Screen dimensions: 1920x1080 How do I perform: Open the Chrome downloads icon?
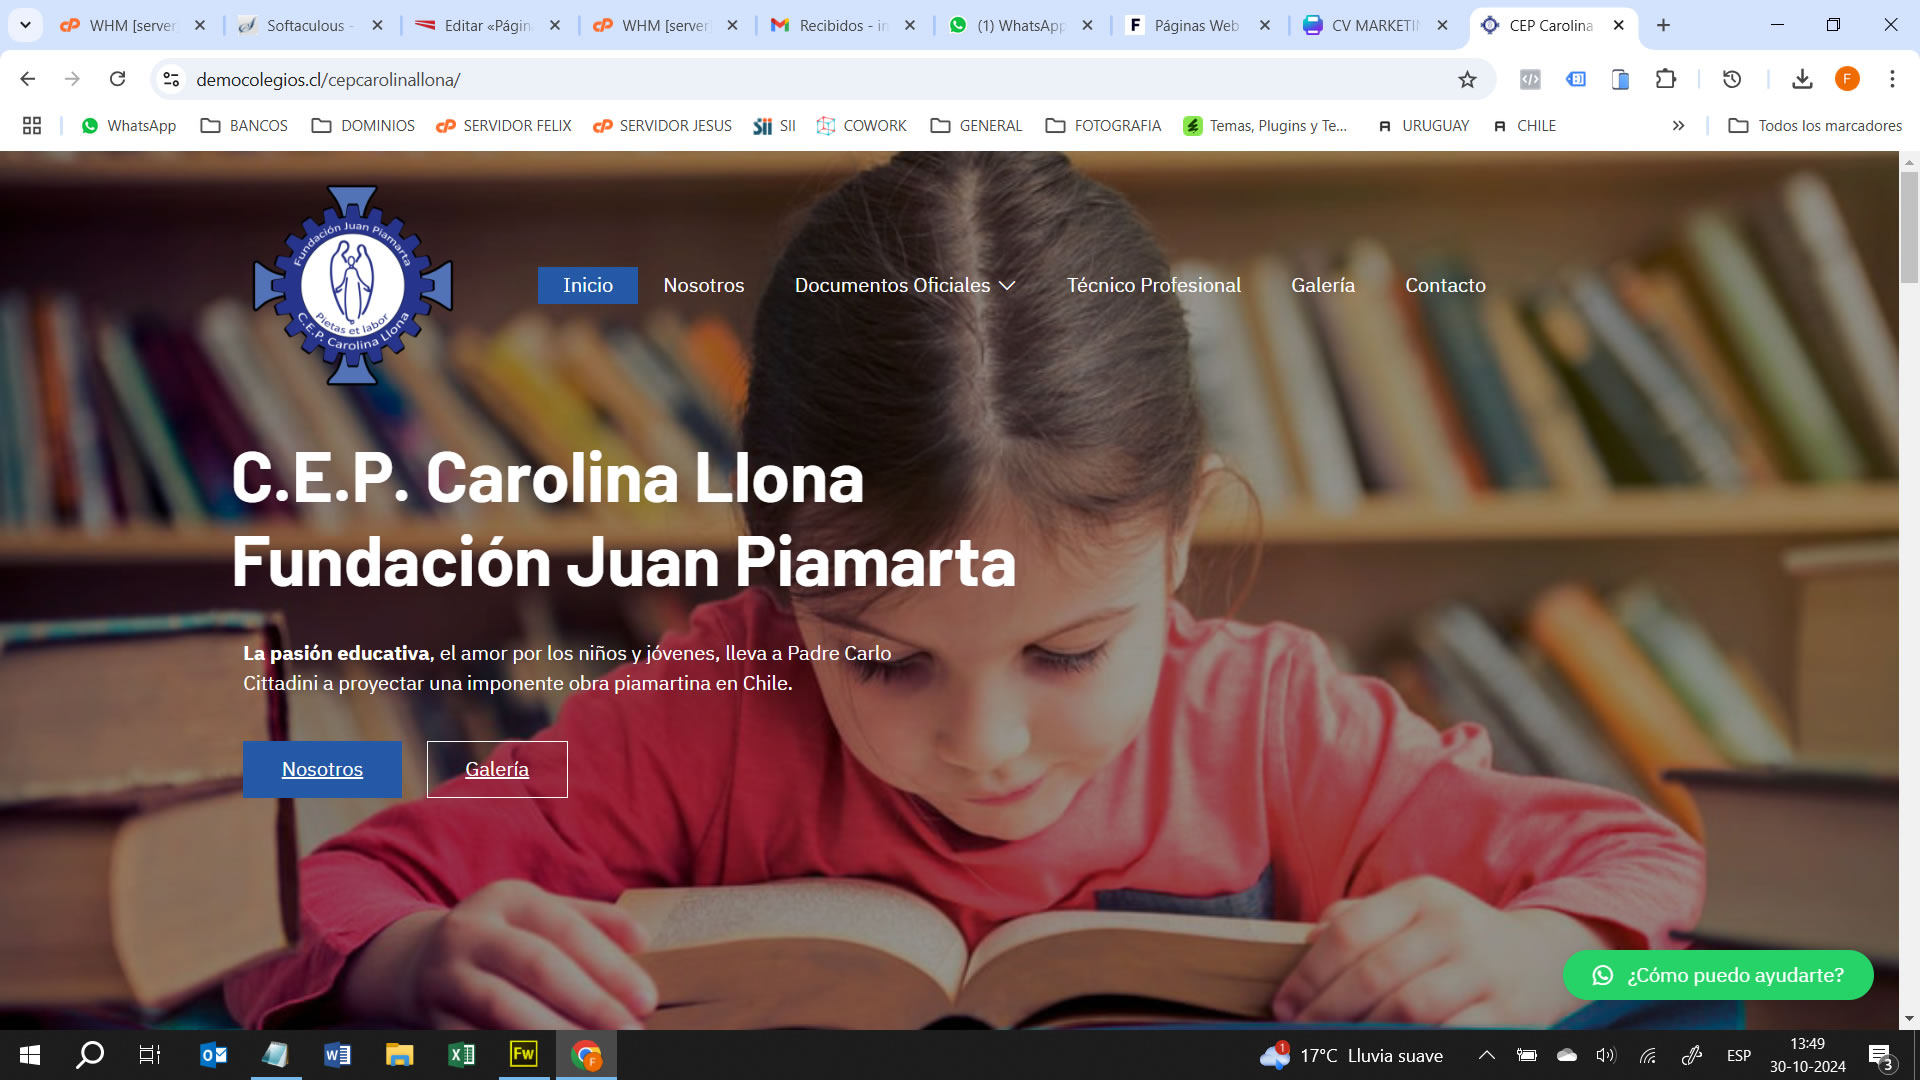(x=1802, y=79)
